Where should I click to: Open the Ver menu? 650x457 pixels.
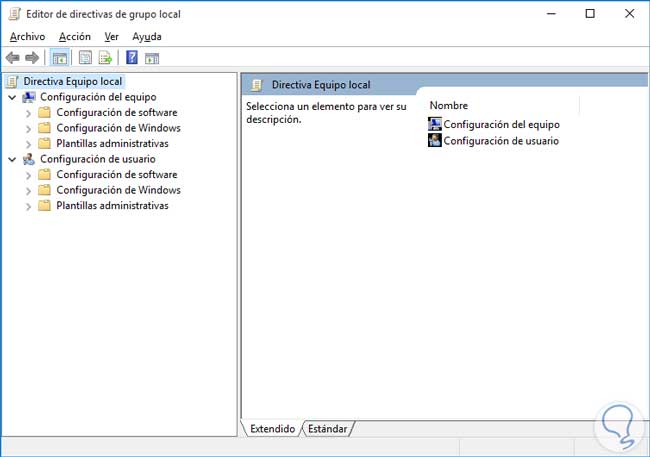pyautogui.click(x=111, y=37)
